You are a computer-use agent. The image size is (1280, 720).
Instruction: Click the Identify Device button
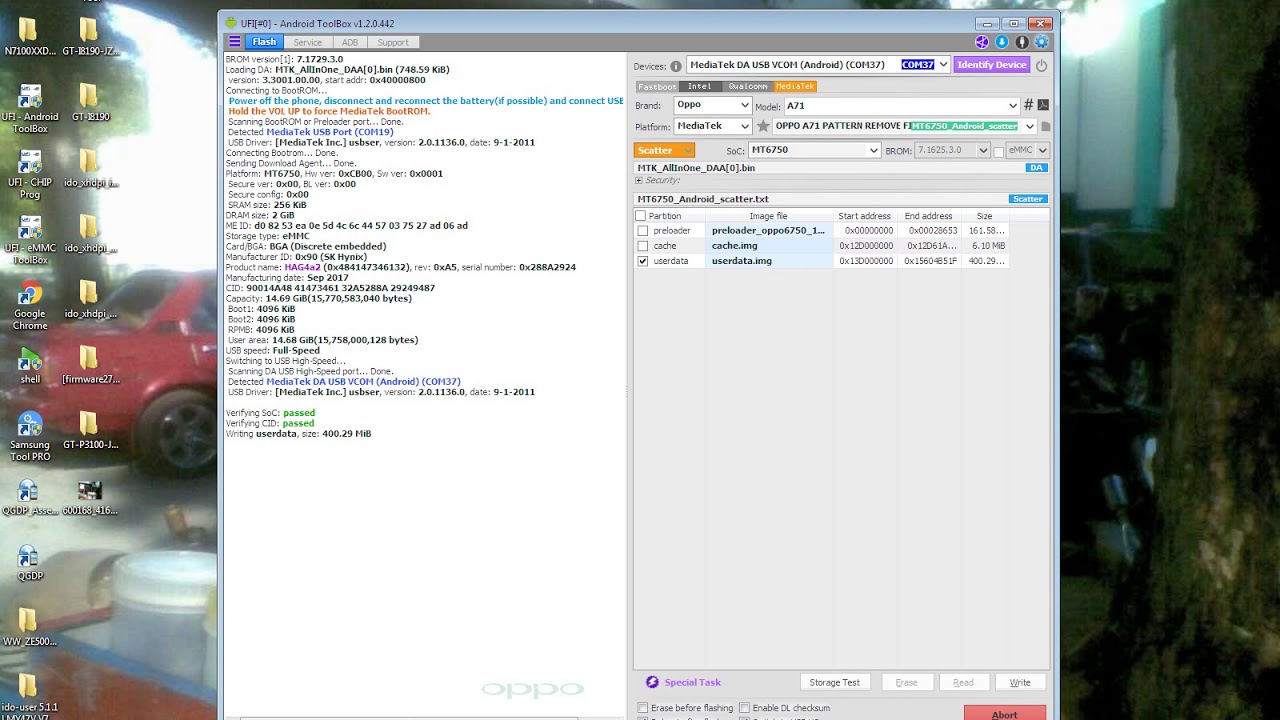pyautogui.click(x=991, y=65)
